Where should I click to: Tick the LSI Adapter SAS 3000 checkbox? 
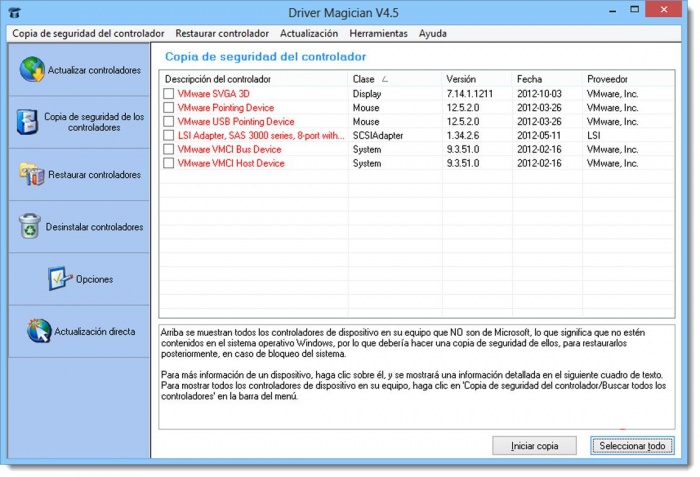(168, 135)
